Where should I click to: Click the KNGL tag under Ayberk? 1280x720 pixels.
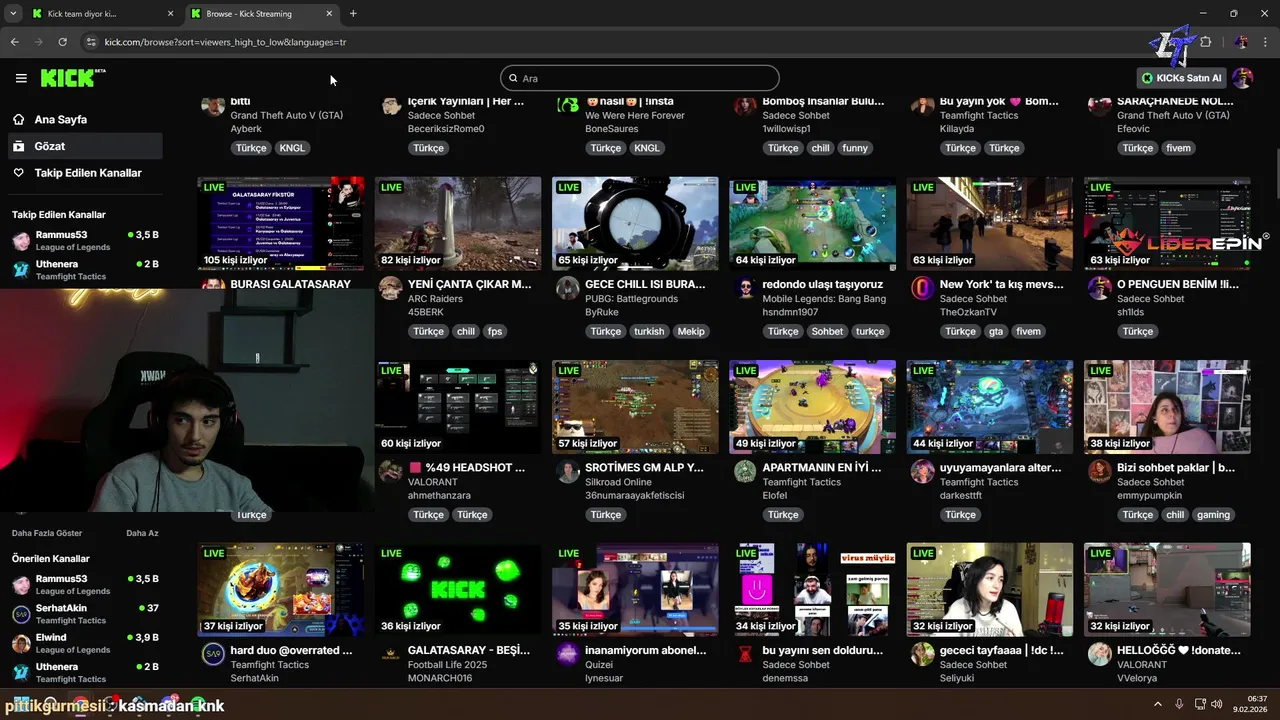click(292, 148)
